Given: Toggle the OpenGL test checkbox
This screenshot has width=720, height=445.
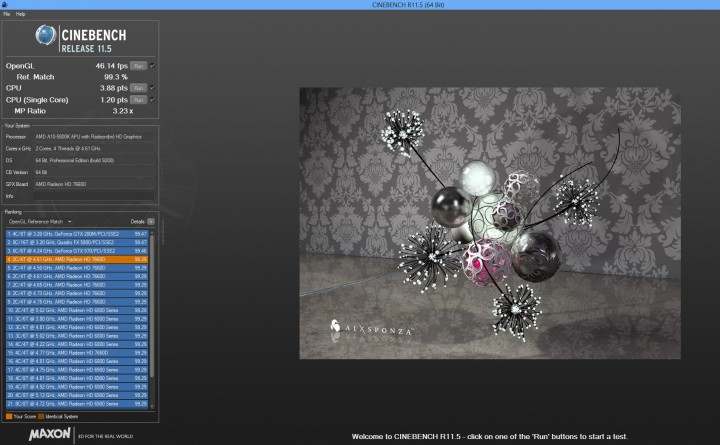Looking at the screenshot, I should (152, 66).
